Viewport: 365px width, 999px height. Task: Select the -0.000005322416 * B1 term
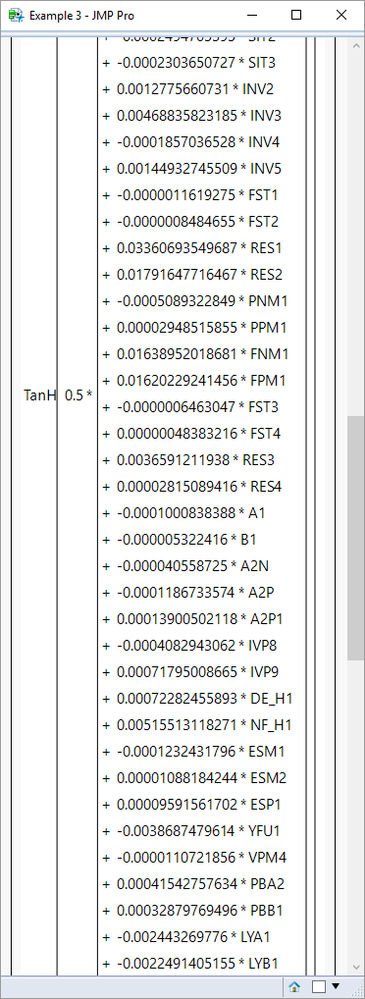point(187,540)
